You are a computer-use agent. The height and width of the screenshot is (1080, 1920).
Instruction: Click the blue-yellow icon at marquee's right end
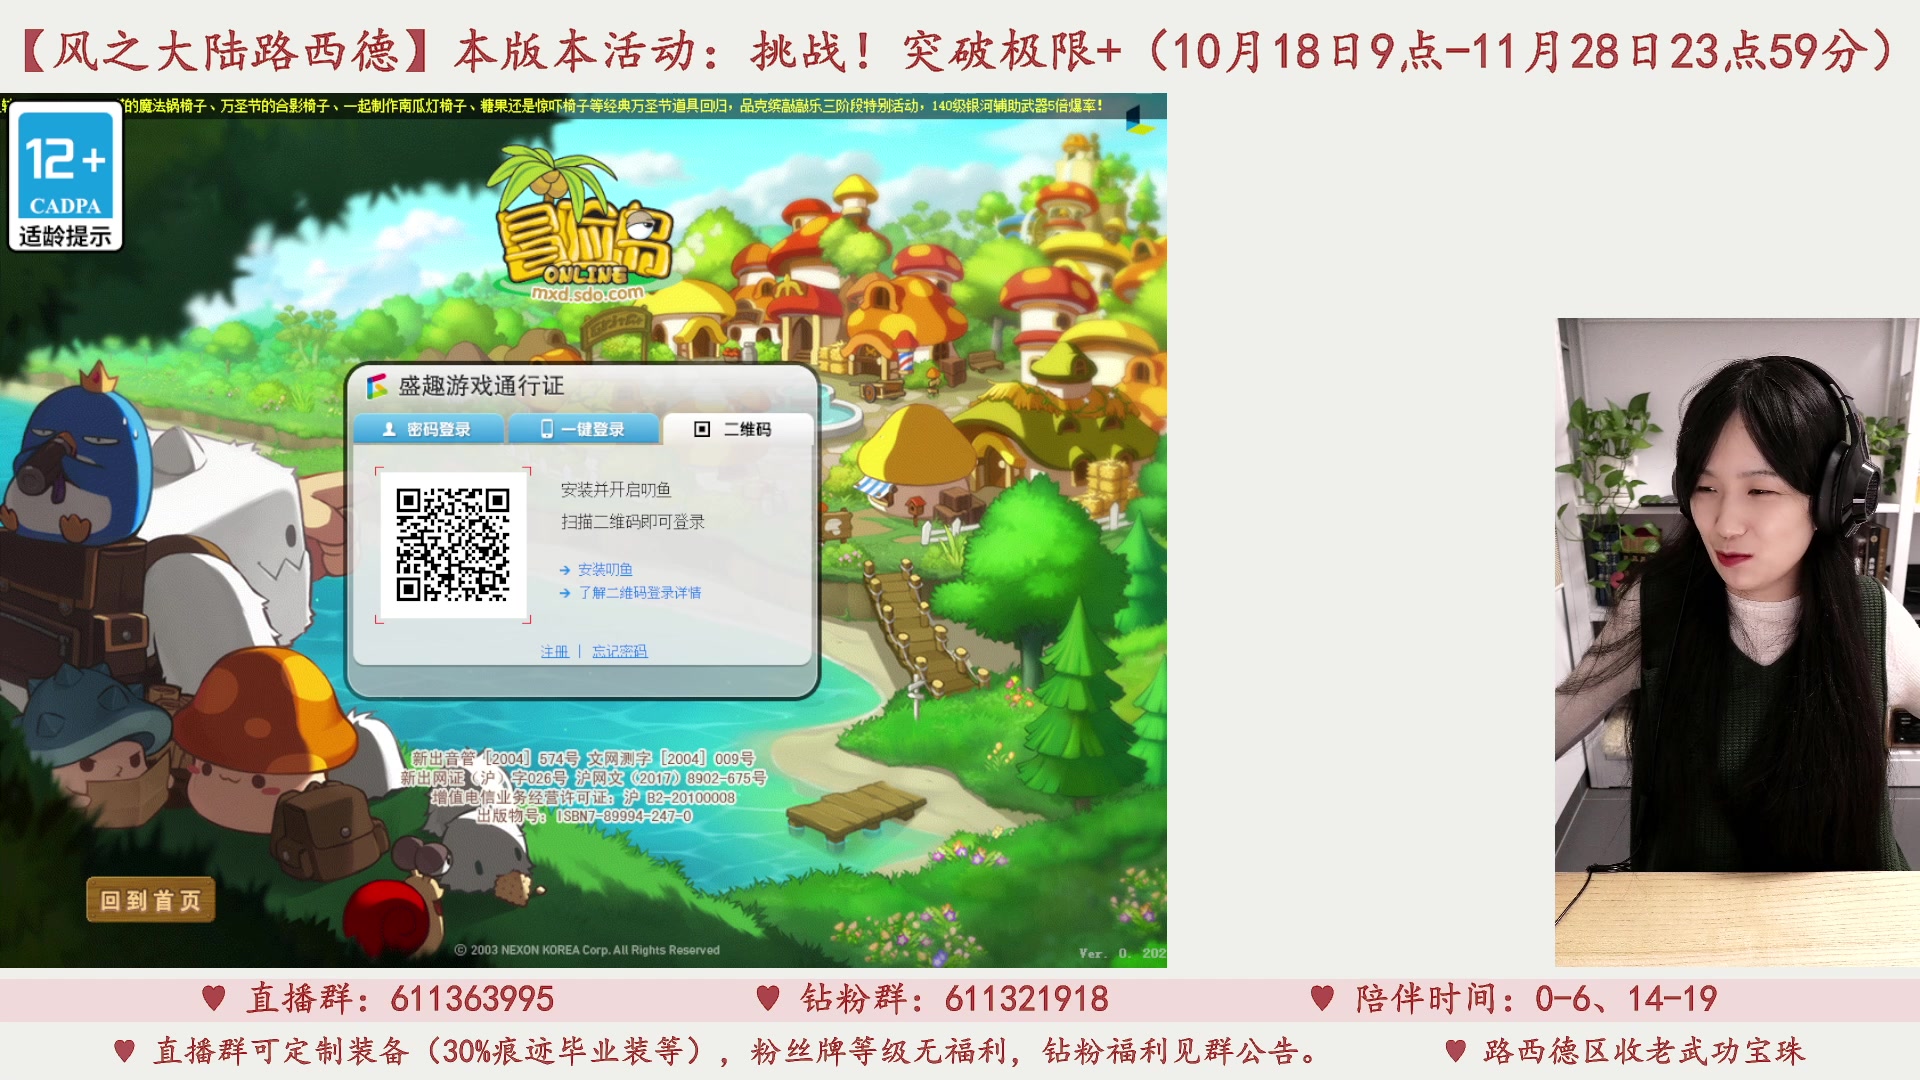[x=1139, y=121]
